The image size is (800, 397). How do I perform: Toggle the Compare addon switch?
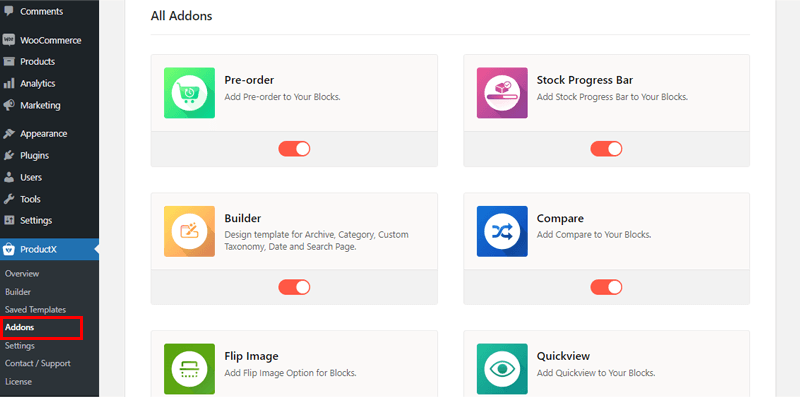pos(607,287)
